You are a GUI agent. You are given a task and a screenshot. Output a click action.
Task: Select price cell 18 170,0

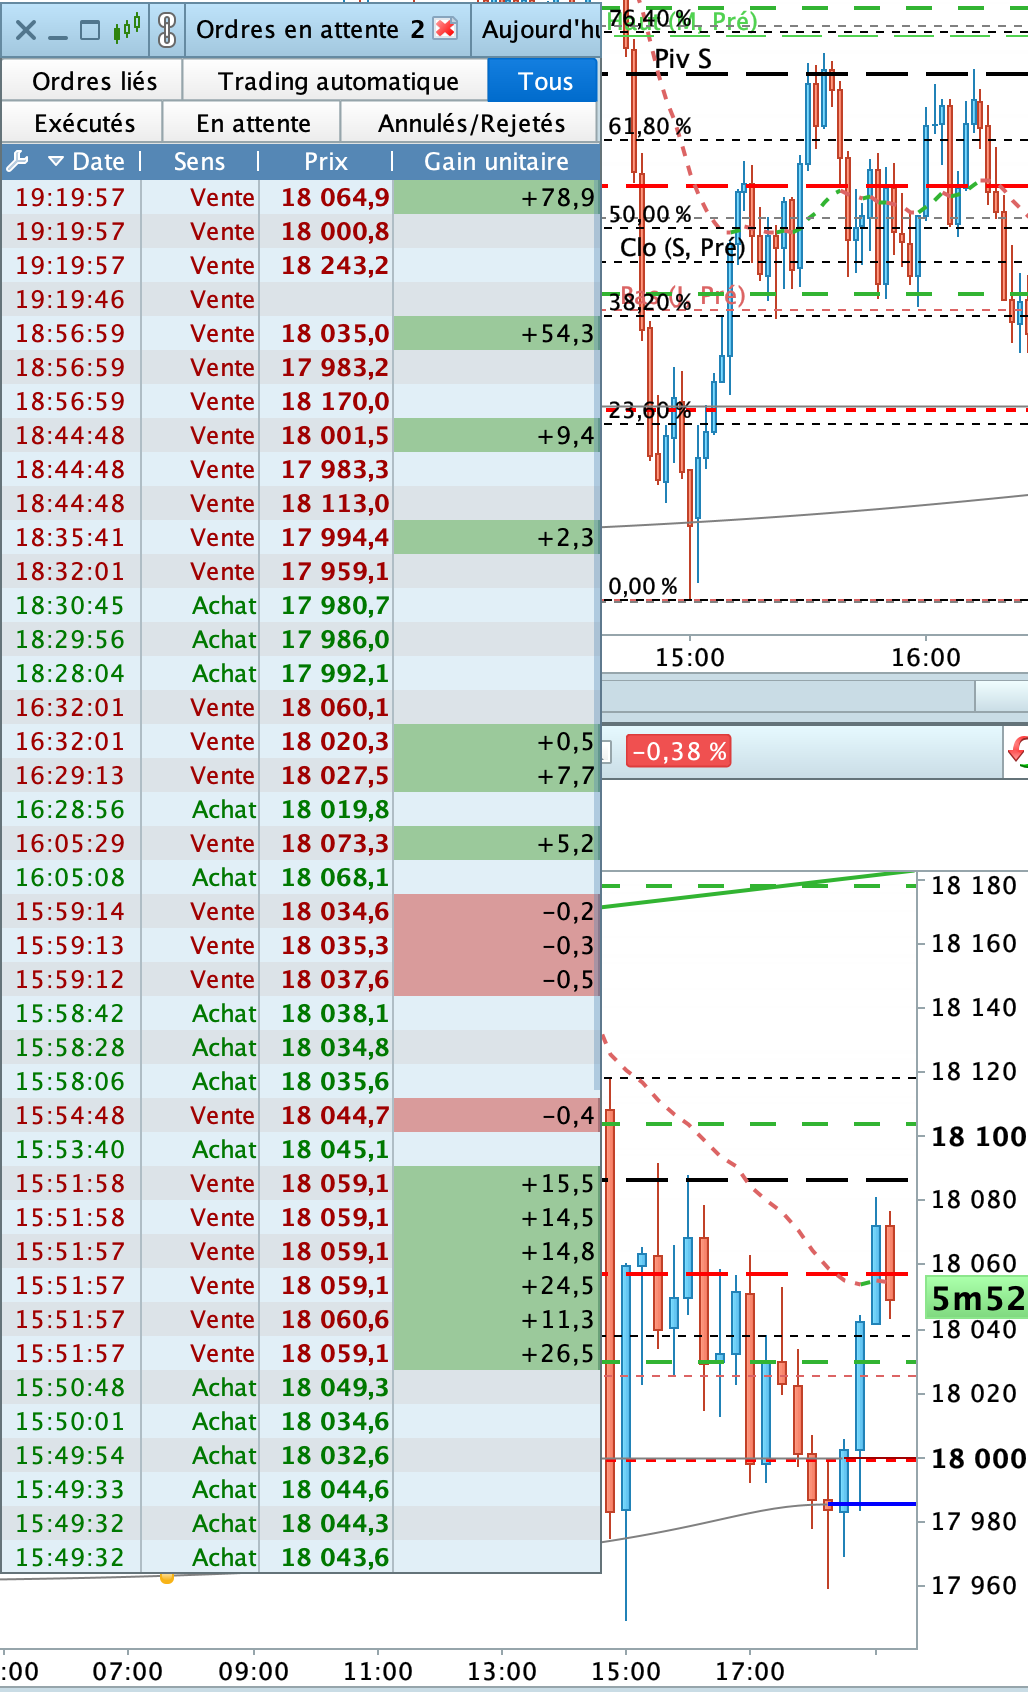[x=326, y=401]
